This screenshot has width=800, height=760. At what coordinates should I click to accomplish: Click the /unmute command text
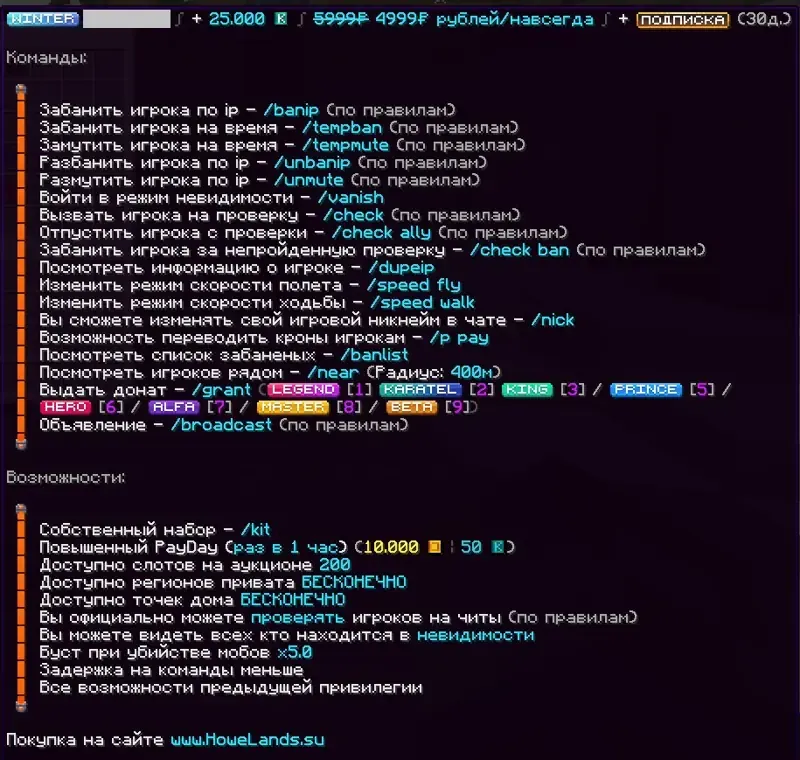[x=309, y=180]
